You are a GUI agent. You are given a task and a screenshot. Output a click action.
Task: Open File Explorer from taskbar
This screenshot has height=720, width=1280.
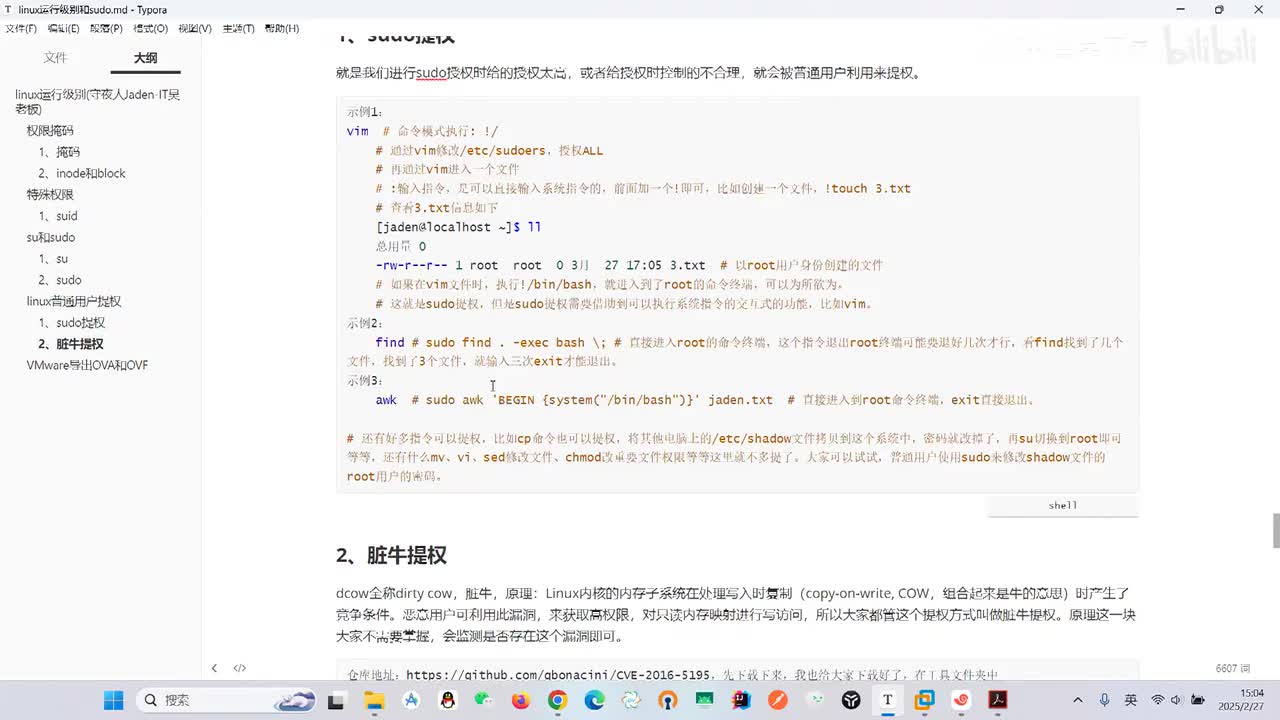(x=374, y=700)
